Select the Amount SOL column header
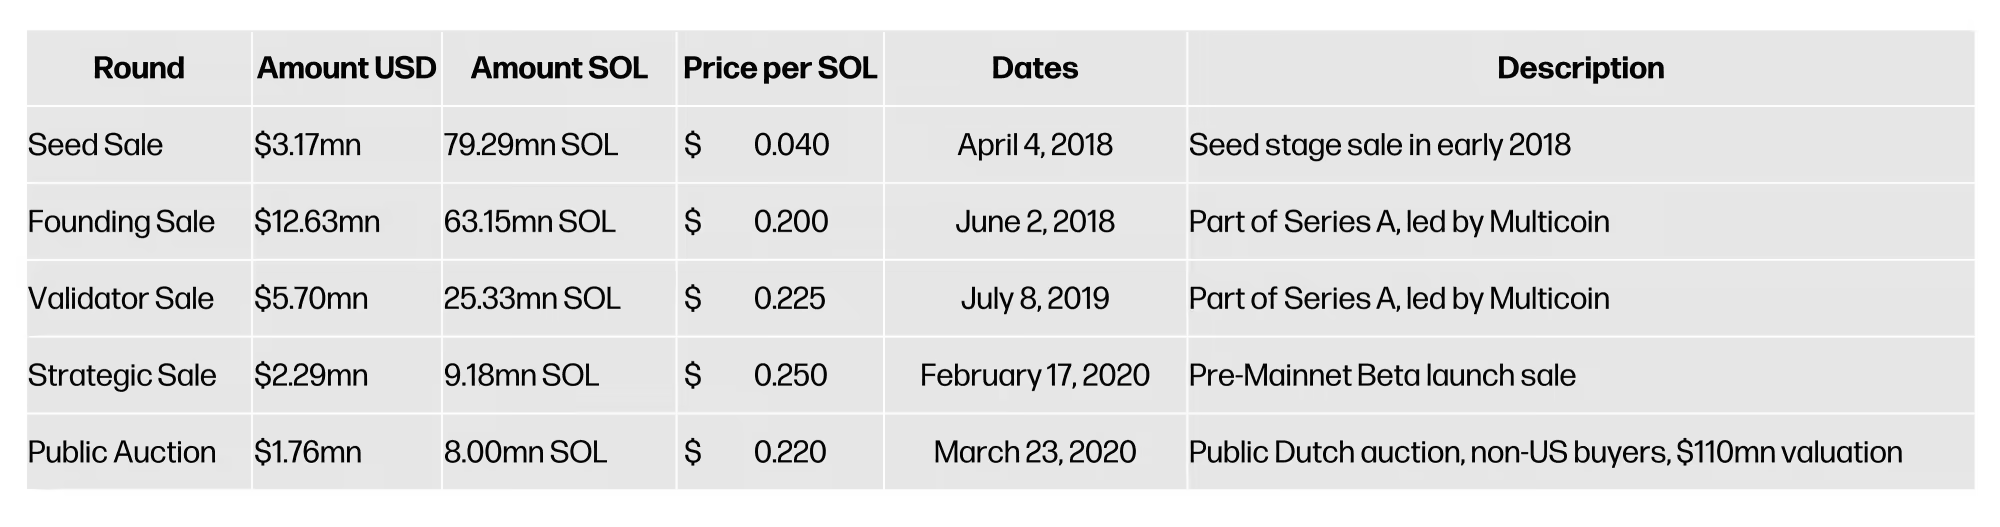This screenshot has height=527, width=2000. (559, 68)
